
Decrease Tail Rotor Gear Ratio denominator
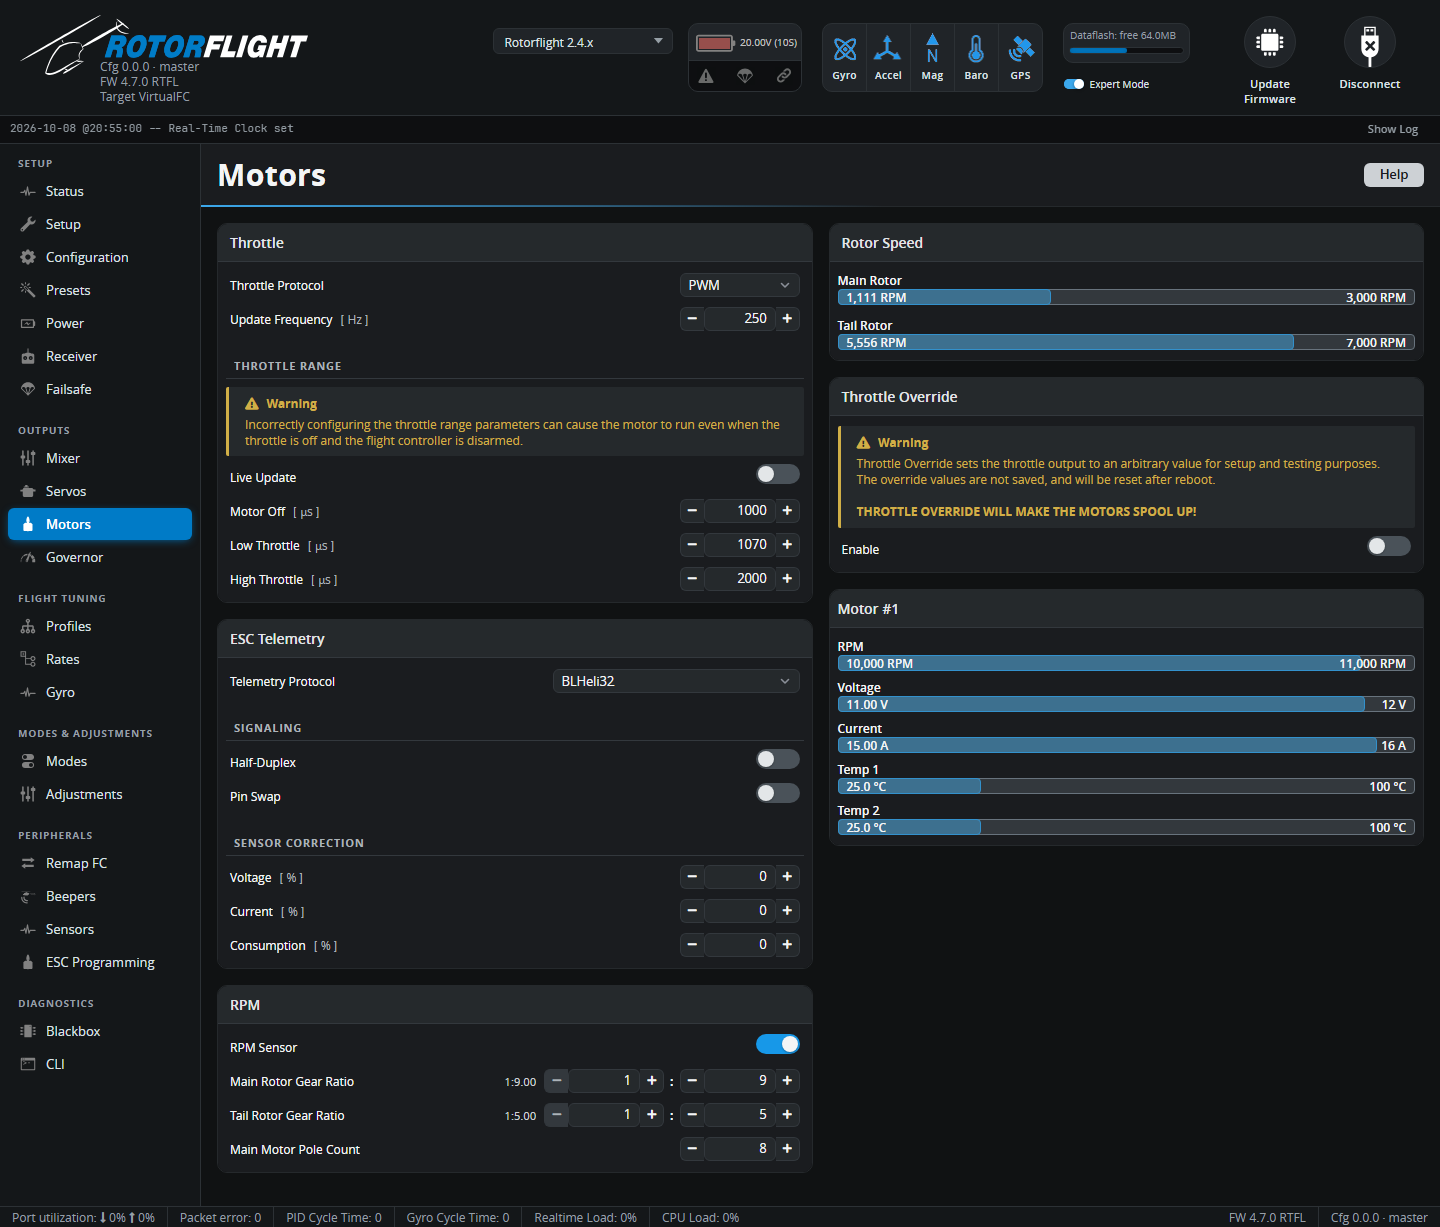692,1115
